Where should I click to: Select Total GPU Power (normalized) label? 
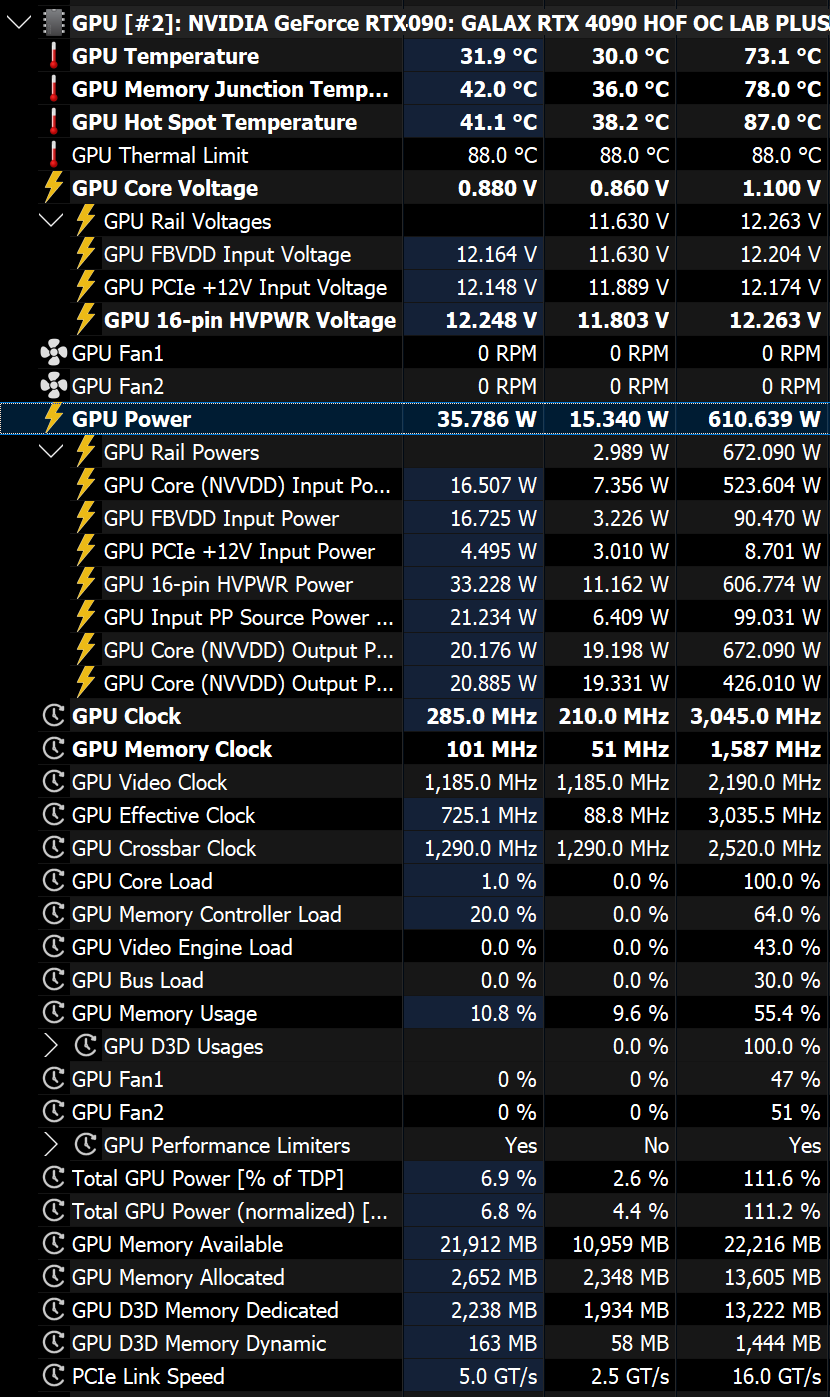click(x=230, y=1211)
